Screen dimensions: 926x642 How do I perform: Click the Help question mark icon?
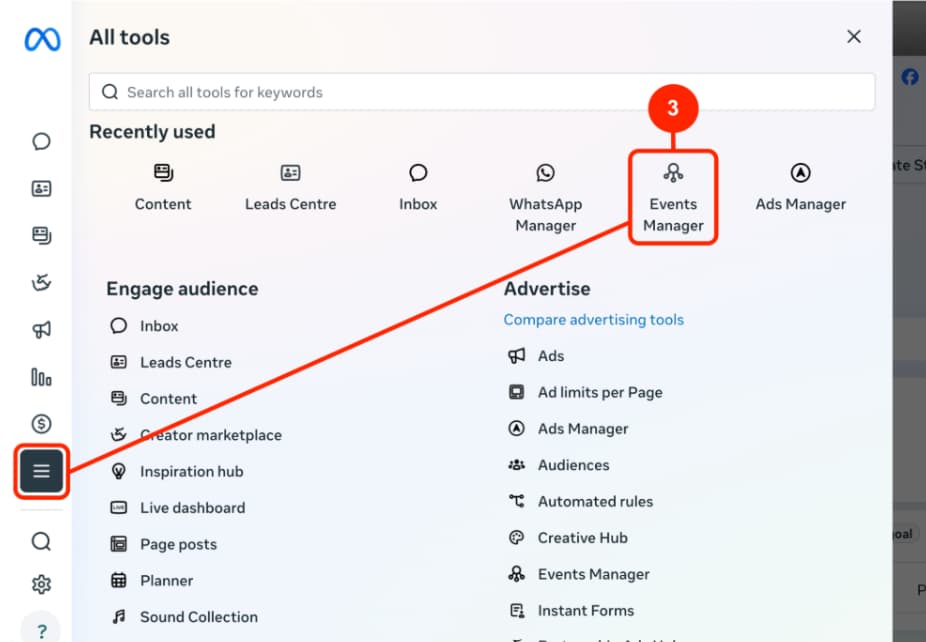41,630
